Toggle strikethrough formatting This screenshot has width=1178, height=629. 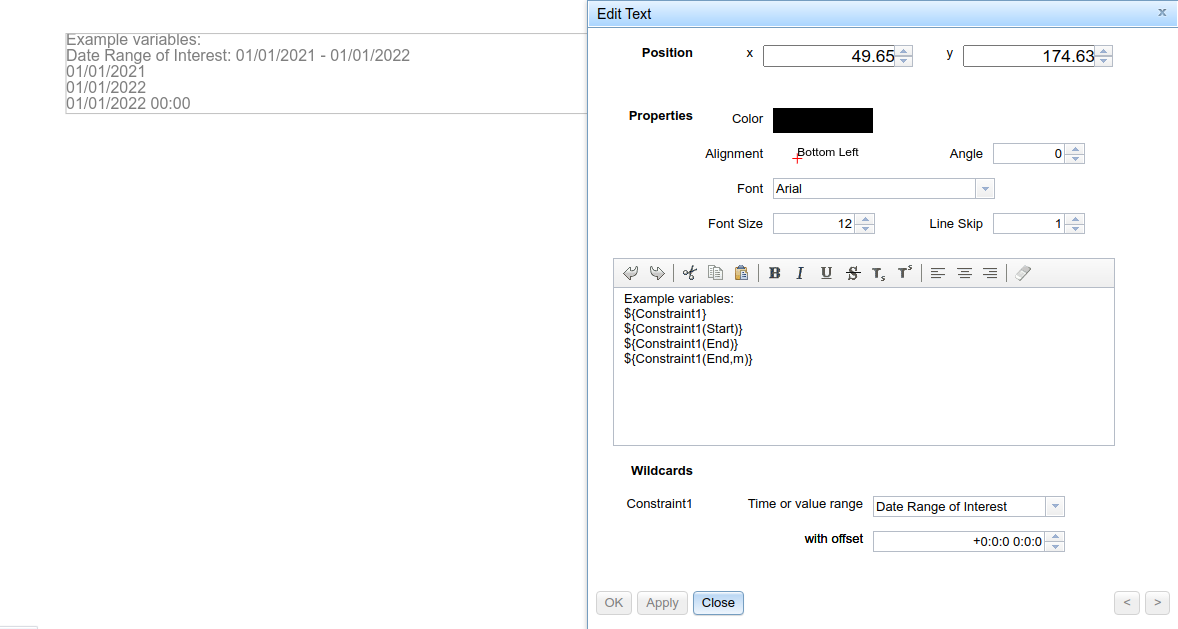[852, 272]
